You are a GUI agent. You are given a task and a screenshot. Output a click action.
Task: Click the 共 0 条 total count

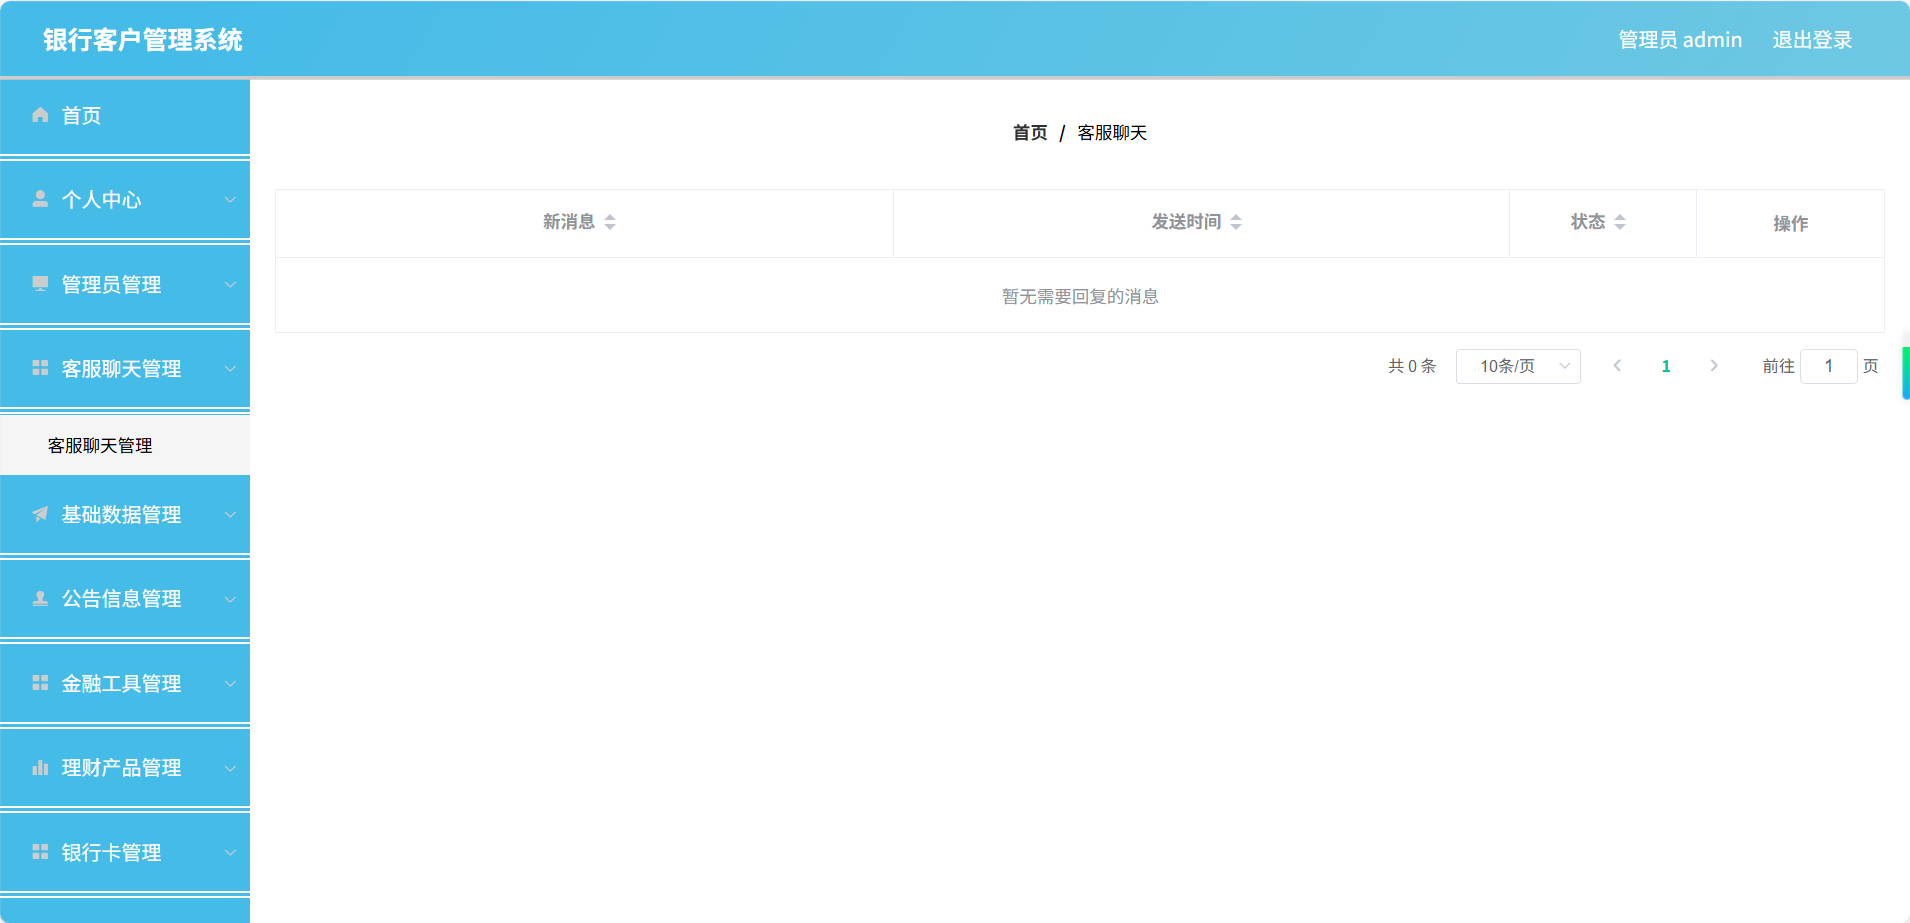click(x=1412, y=366)
